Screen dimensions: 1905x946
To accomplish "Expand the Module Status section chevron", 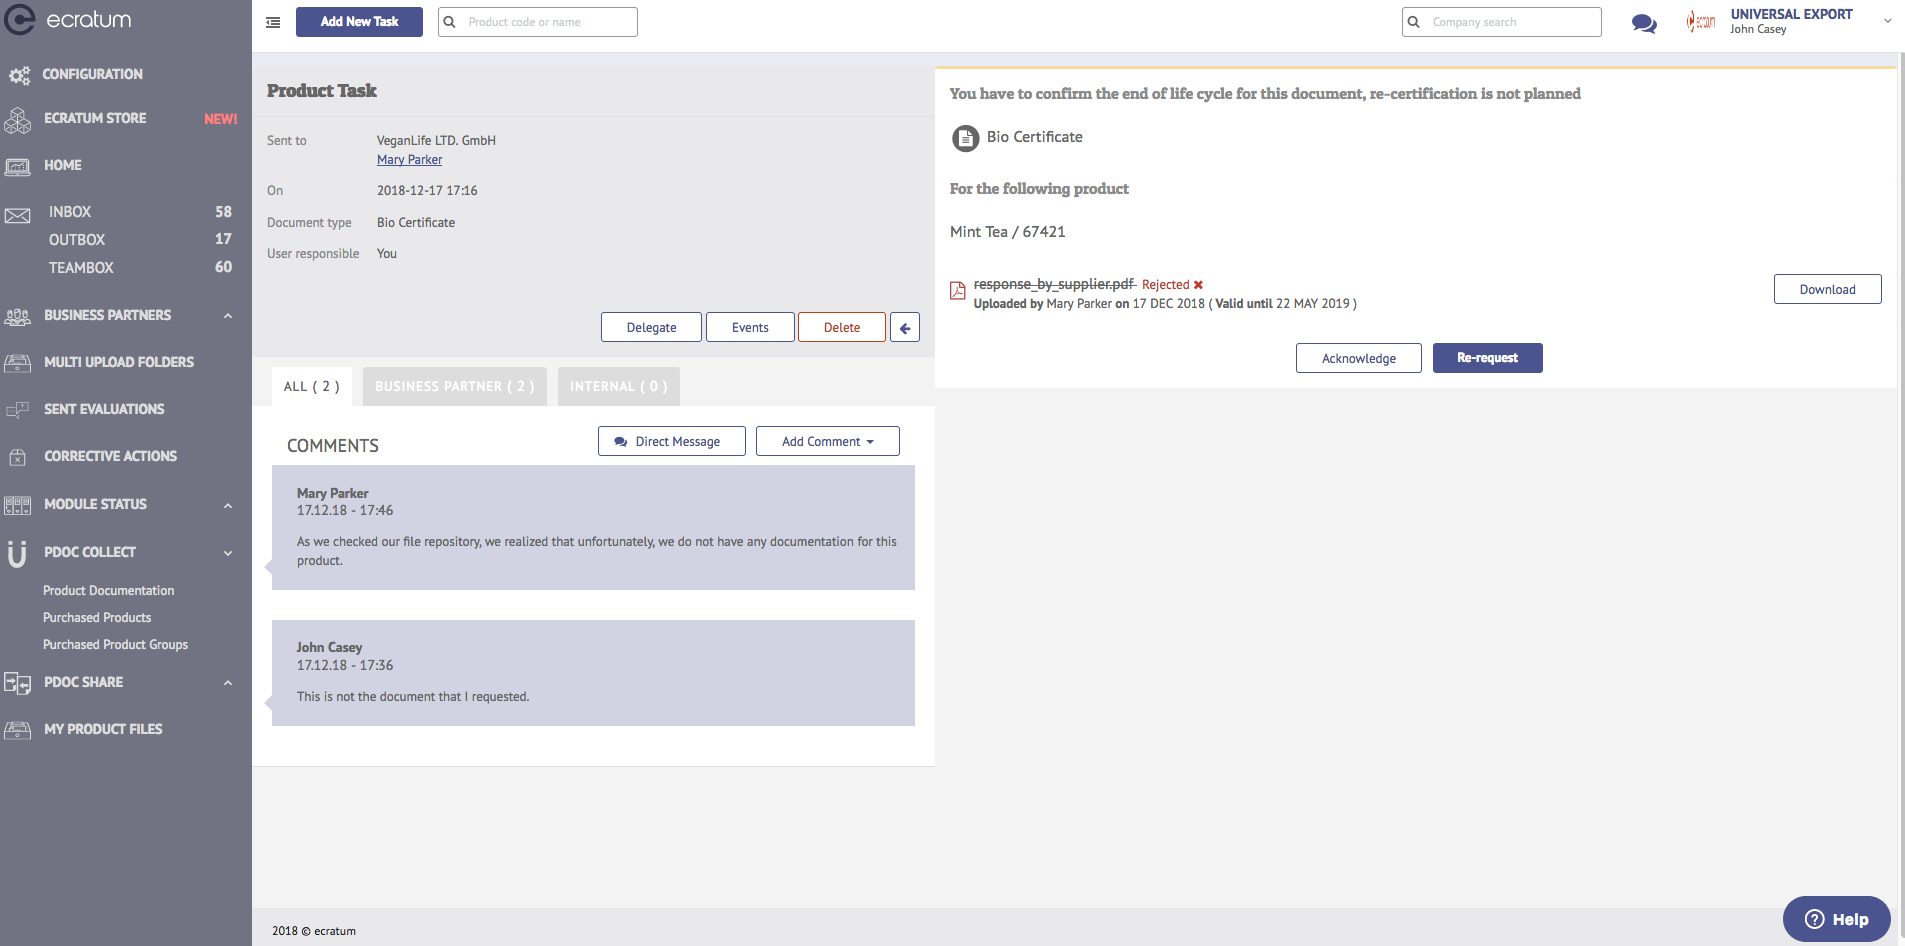I will pos(228,505).
